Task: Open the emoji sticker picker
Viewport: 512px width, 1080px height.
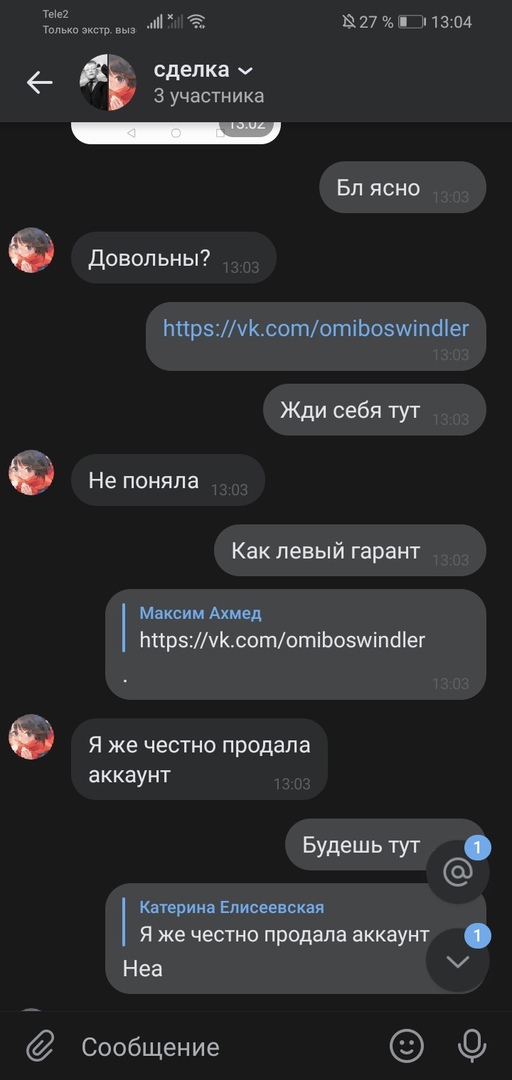Action: (x=407, y=1046)
